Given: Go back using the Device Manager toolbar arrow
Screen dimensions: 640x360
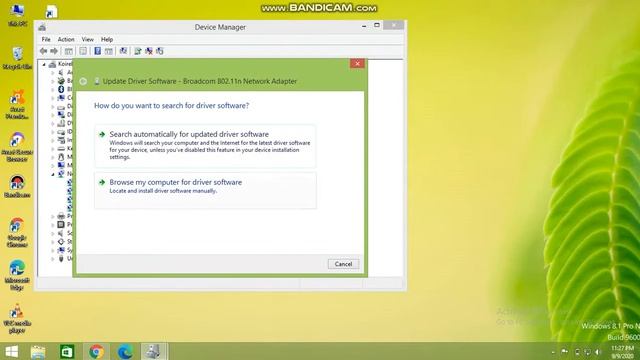Looking at the screenshot, I should pos(43,51).
